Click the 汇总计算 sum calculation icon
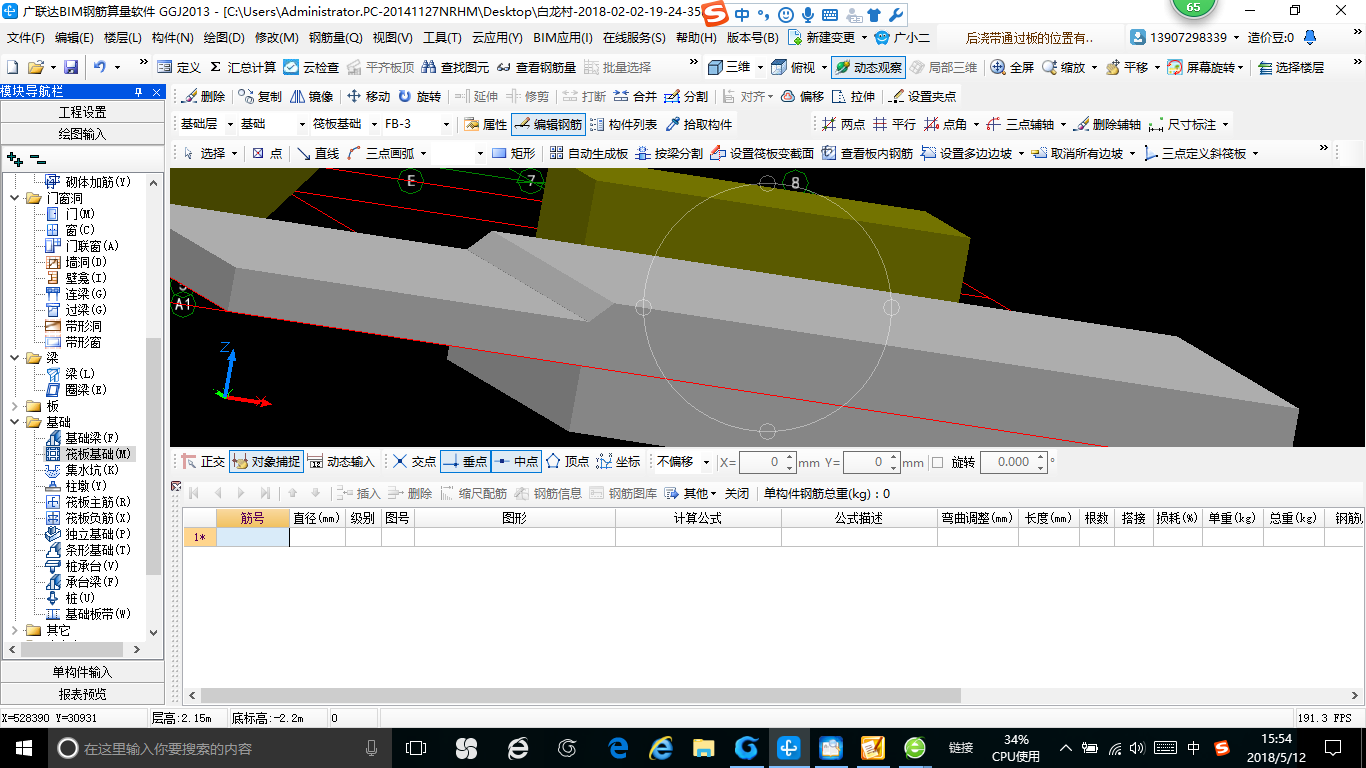1366x768 pixels. (x=243, y=67)
